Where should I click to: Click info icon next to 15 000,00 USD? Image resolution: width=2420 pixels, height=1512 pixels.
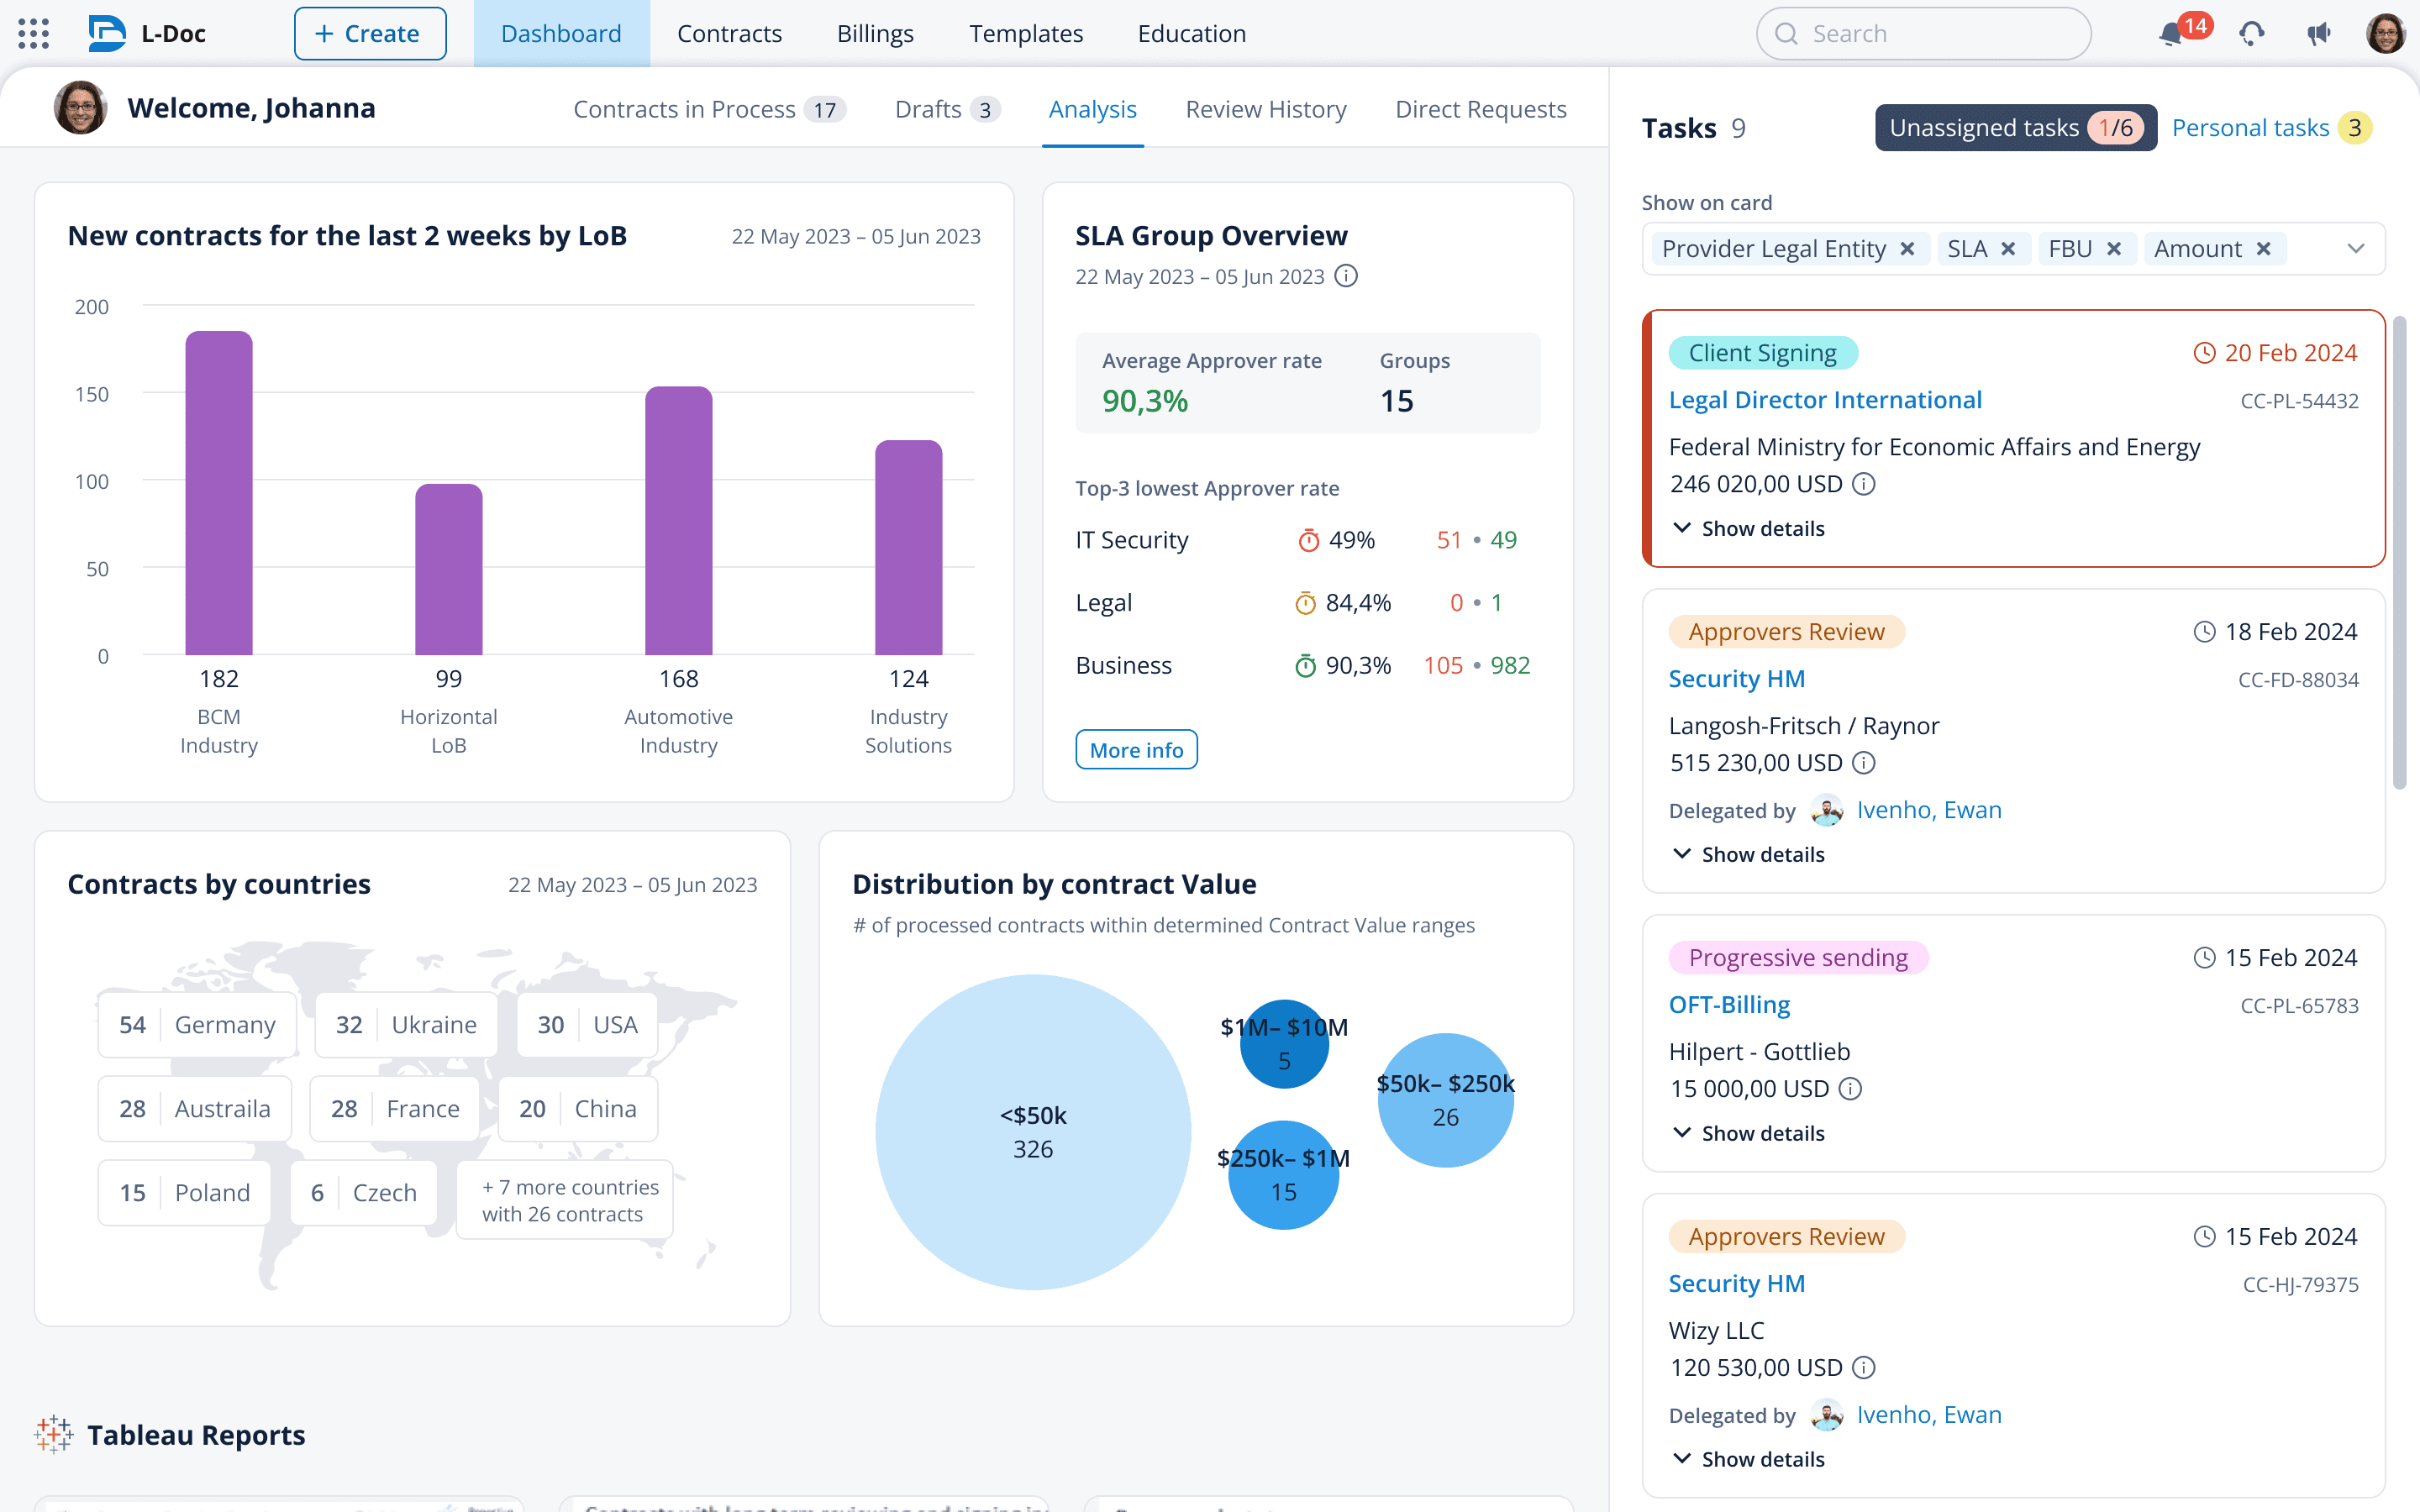pos(1850,1089)
